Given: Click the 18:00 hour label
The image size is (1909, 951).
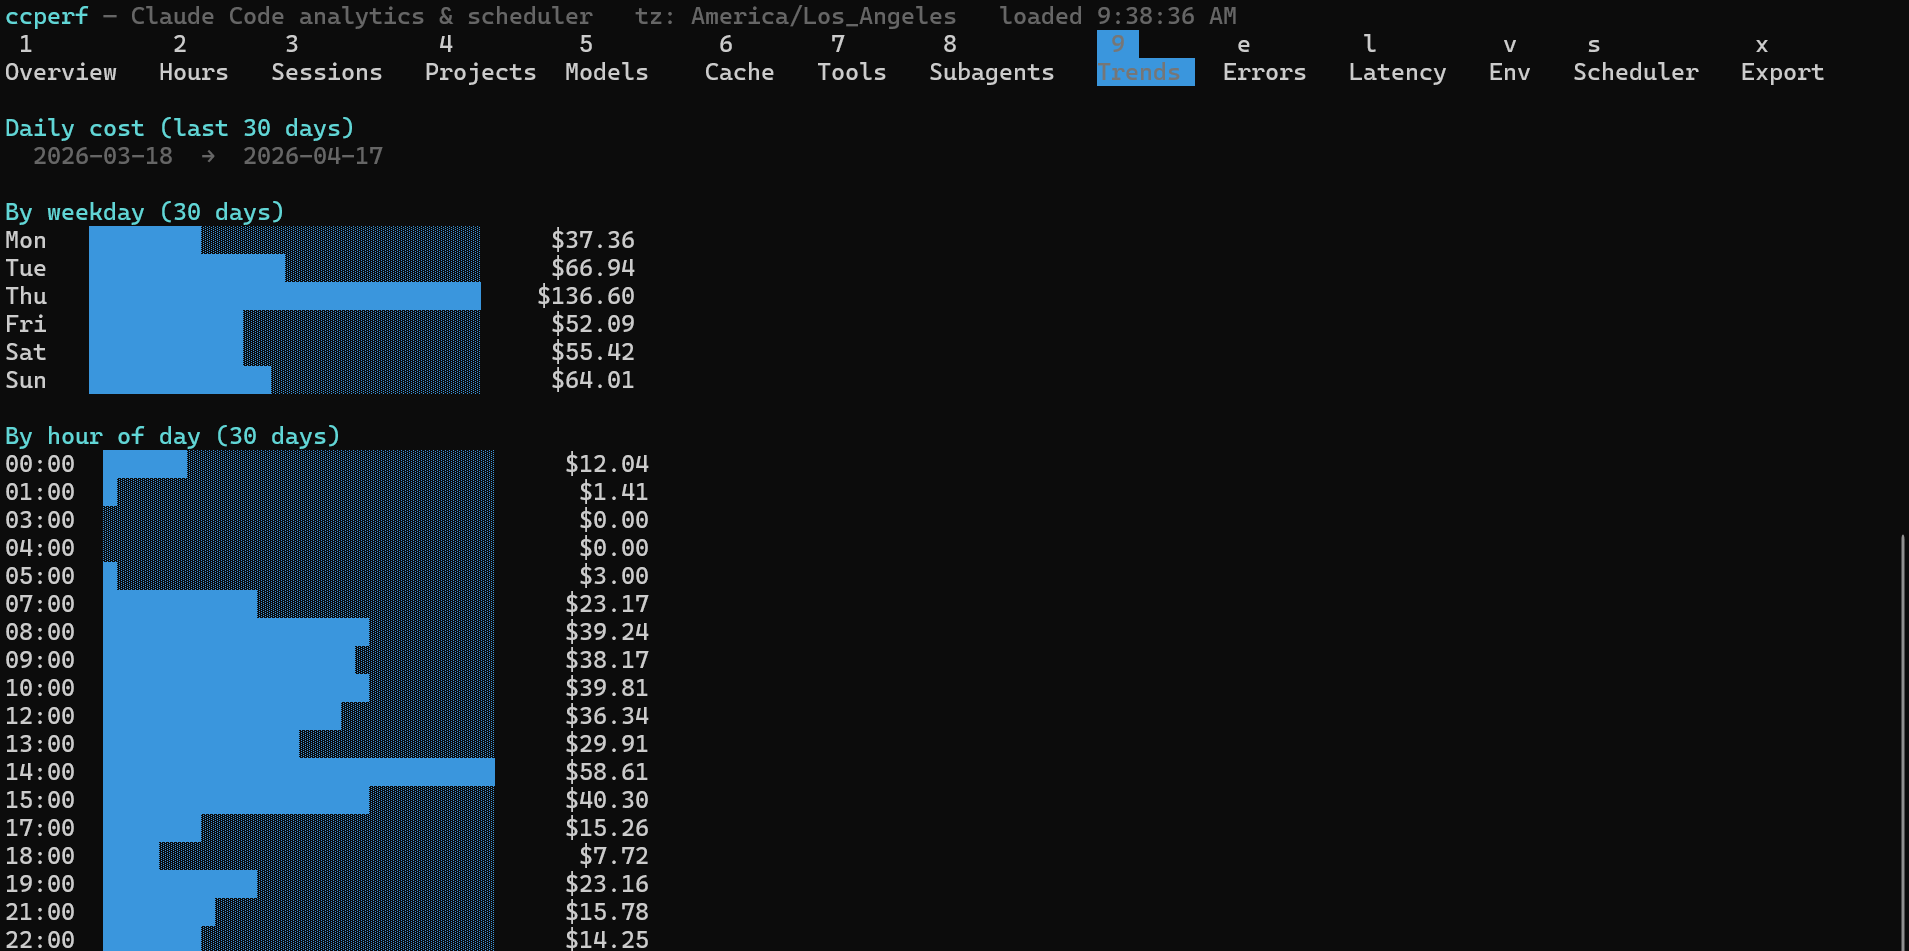Looking at the screenshot, I should [x=40, y=856].
